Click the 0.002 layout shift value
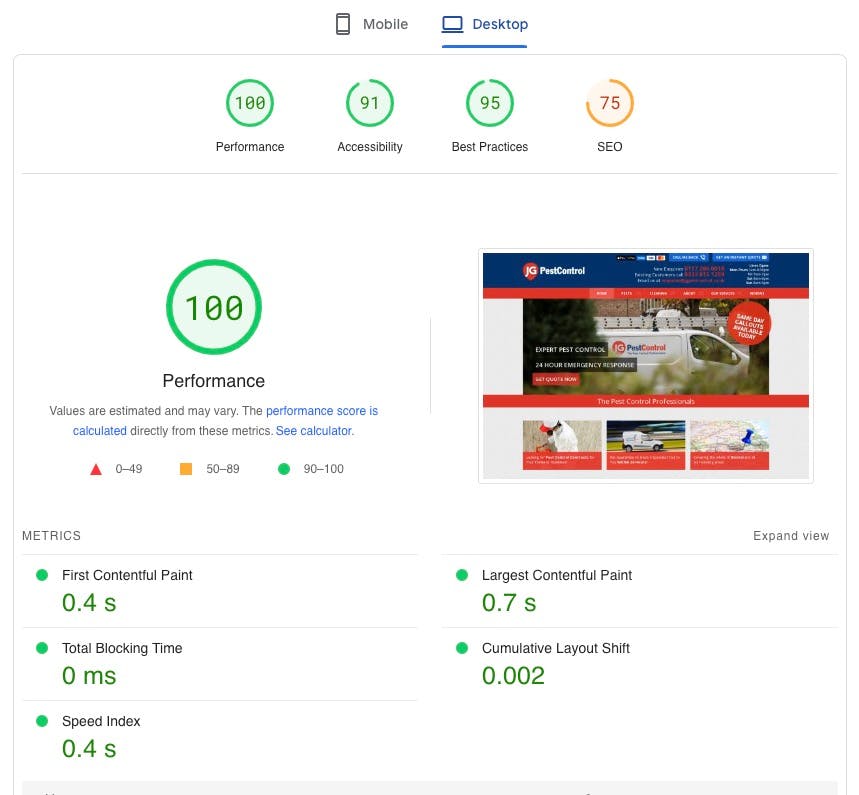 (x=513, y=676)
